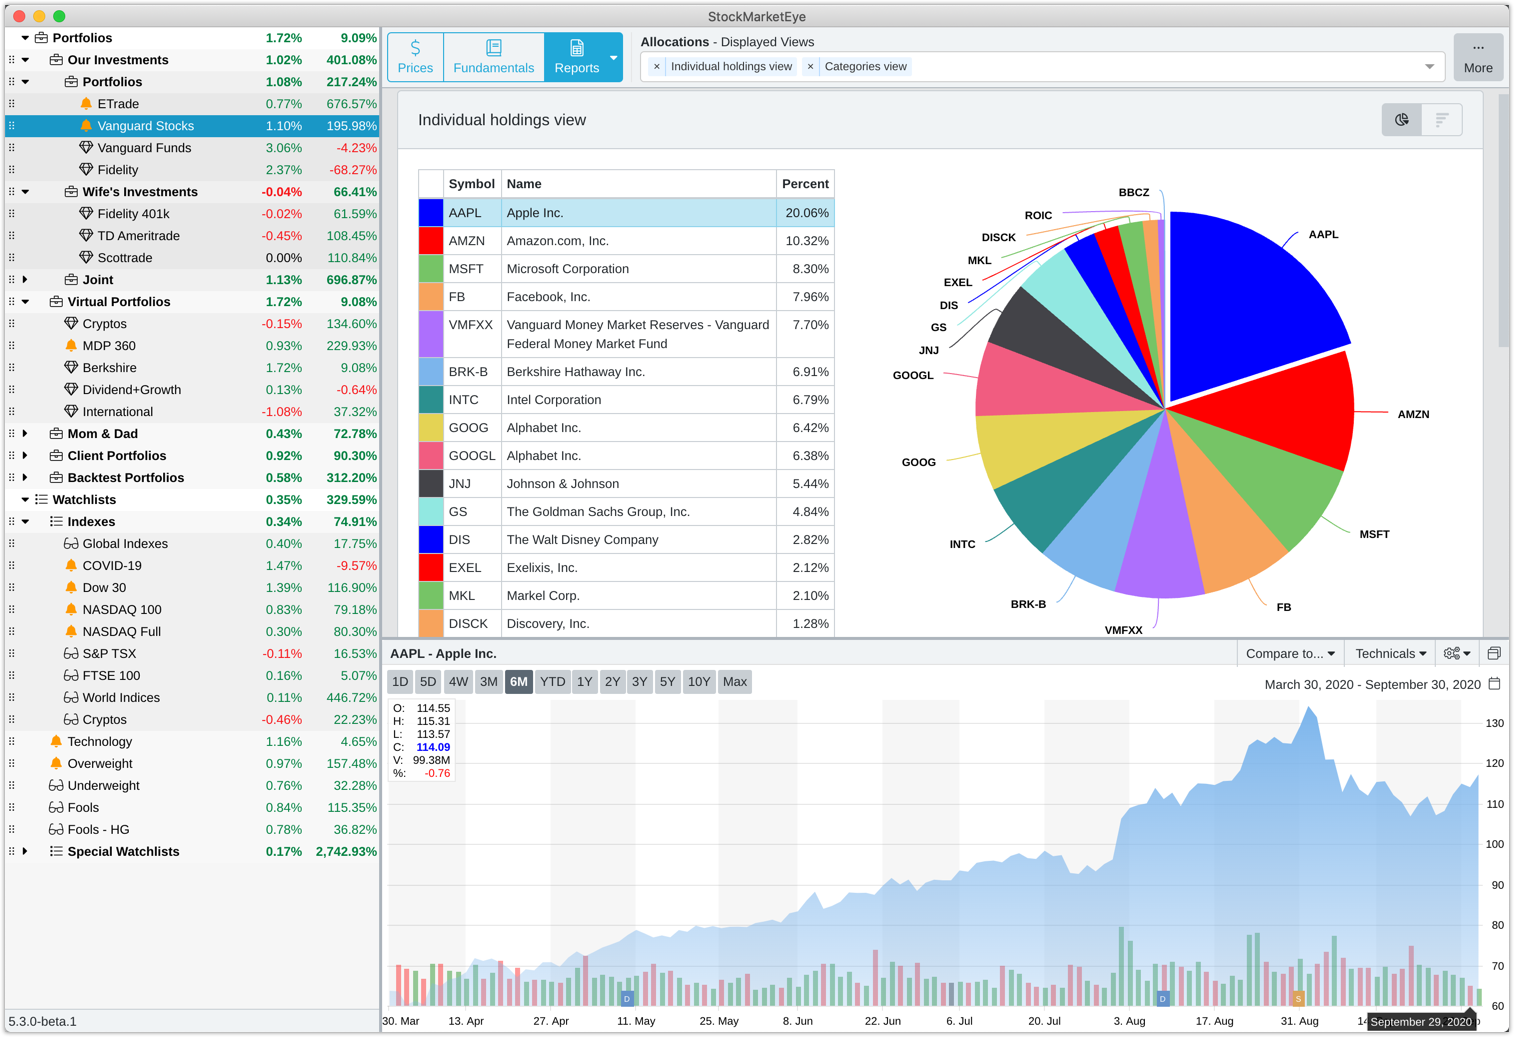This screenshot has height=1037, width=1514.
Task: Switch to pie chart display
Action: click(1402, 120)
